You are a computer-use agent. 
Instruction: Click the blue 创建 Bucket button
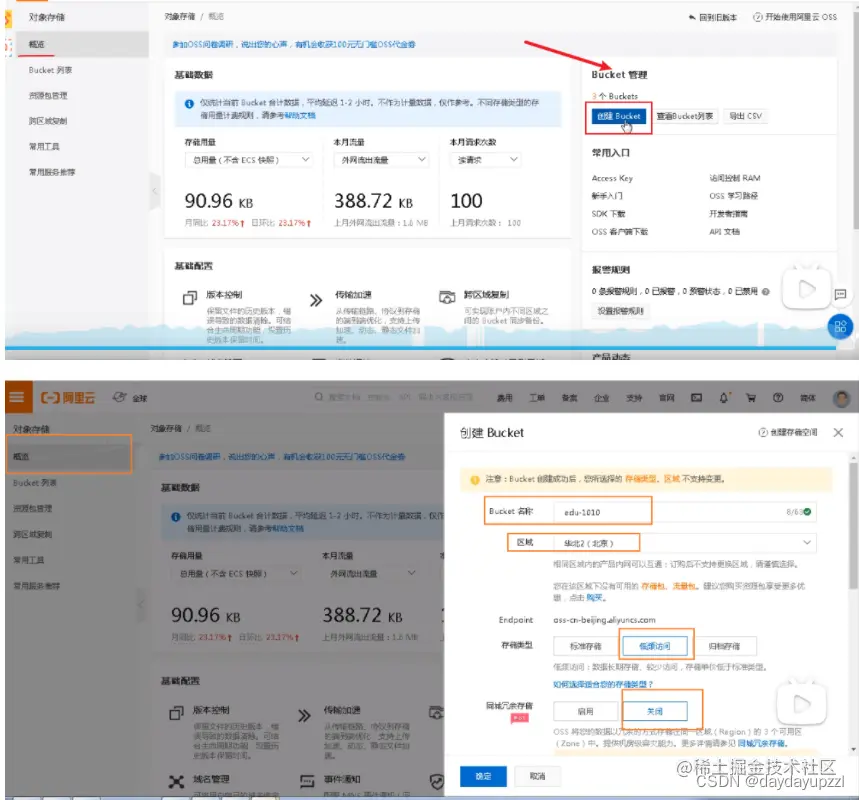(x=619, y=116)
